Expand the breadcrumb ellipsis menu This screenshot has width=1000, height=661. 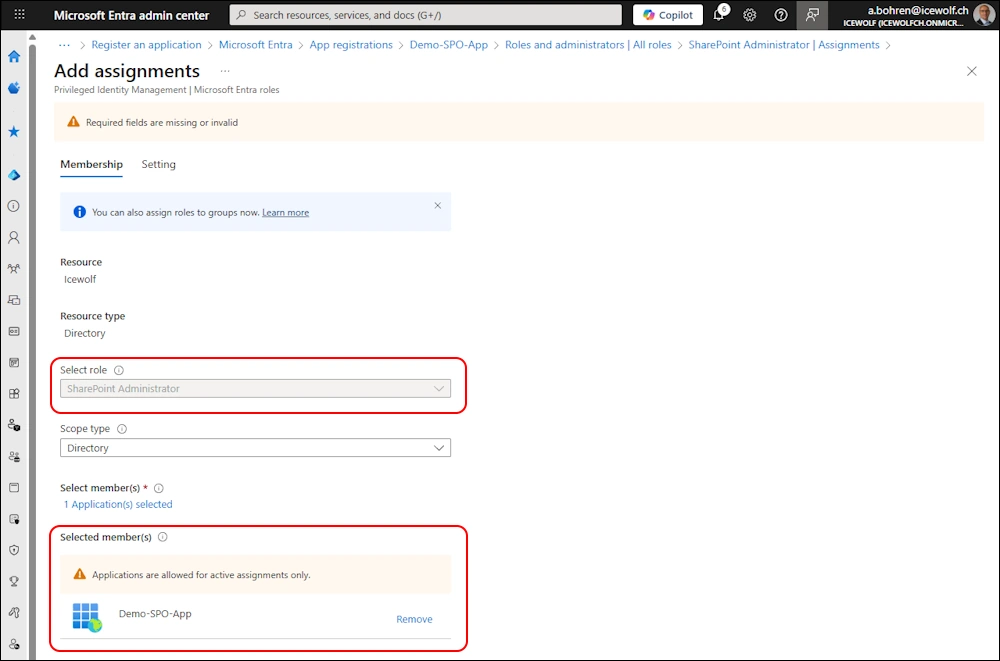coord(65,45)
